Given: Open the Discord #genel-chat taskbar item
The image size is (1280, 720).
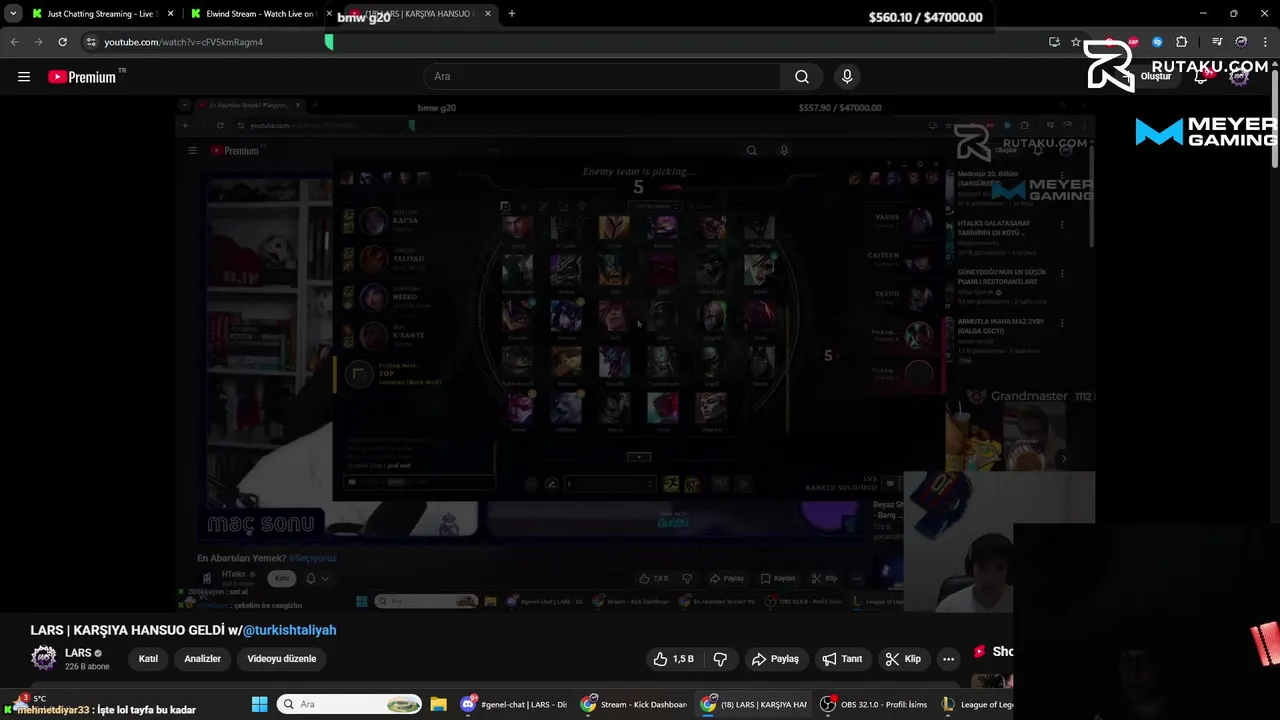Looking at the screenshot, I should pos(514,704).
